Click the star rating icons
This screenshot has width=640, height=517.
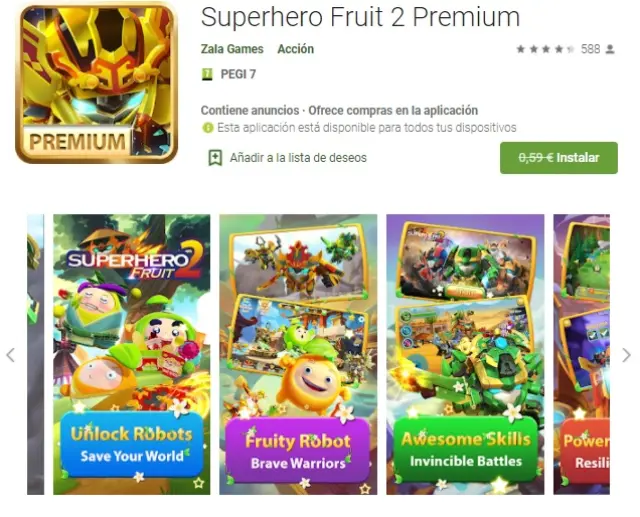tap(545, 49)
